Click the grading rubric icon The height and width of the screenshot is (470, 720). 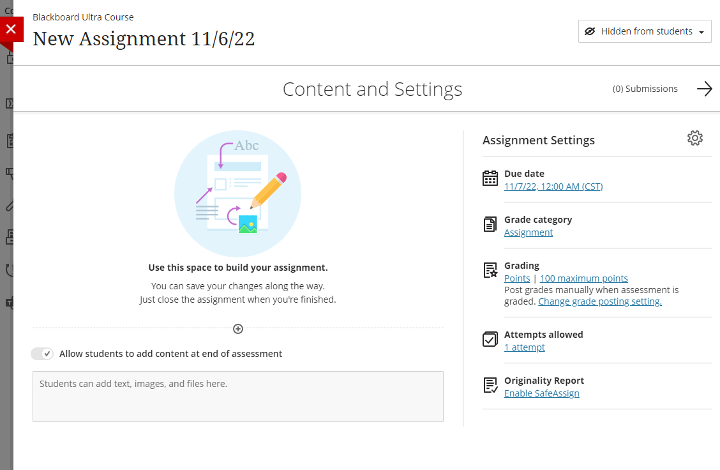490,270
